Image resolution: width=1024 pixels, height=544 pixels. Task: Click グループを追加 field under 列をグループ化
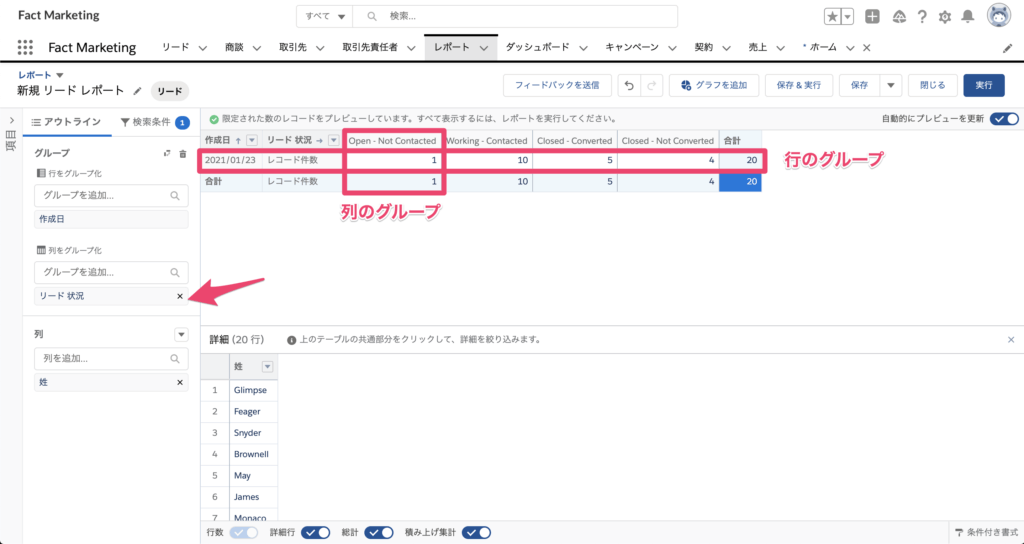tap(111, 272)
